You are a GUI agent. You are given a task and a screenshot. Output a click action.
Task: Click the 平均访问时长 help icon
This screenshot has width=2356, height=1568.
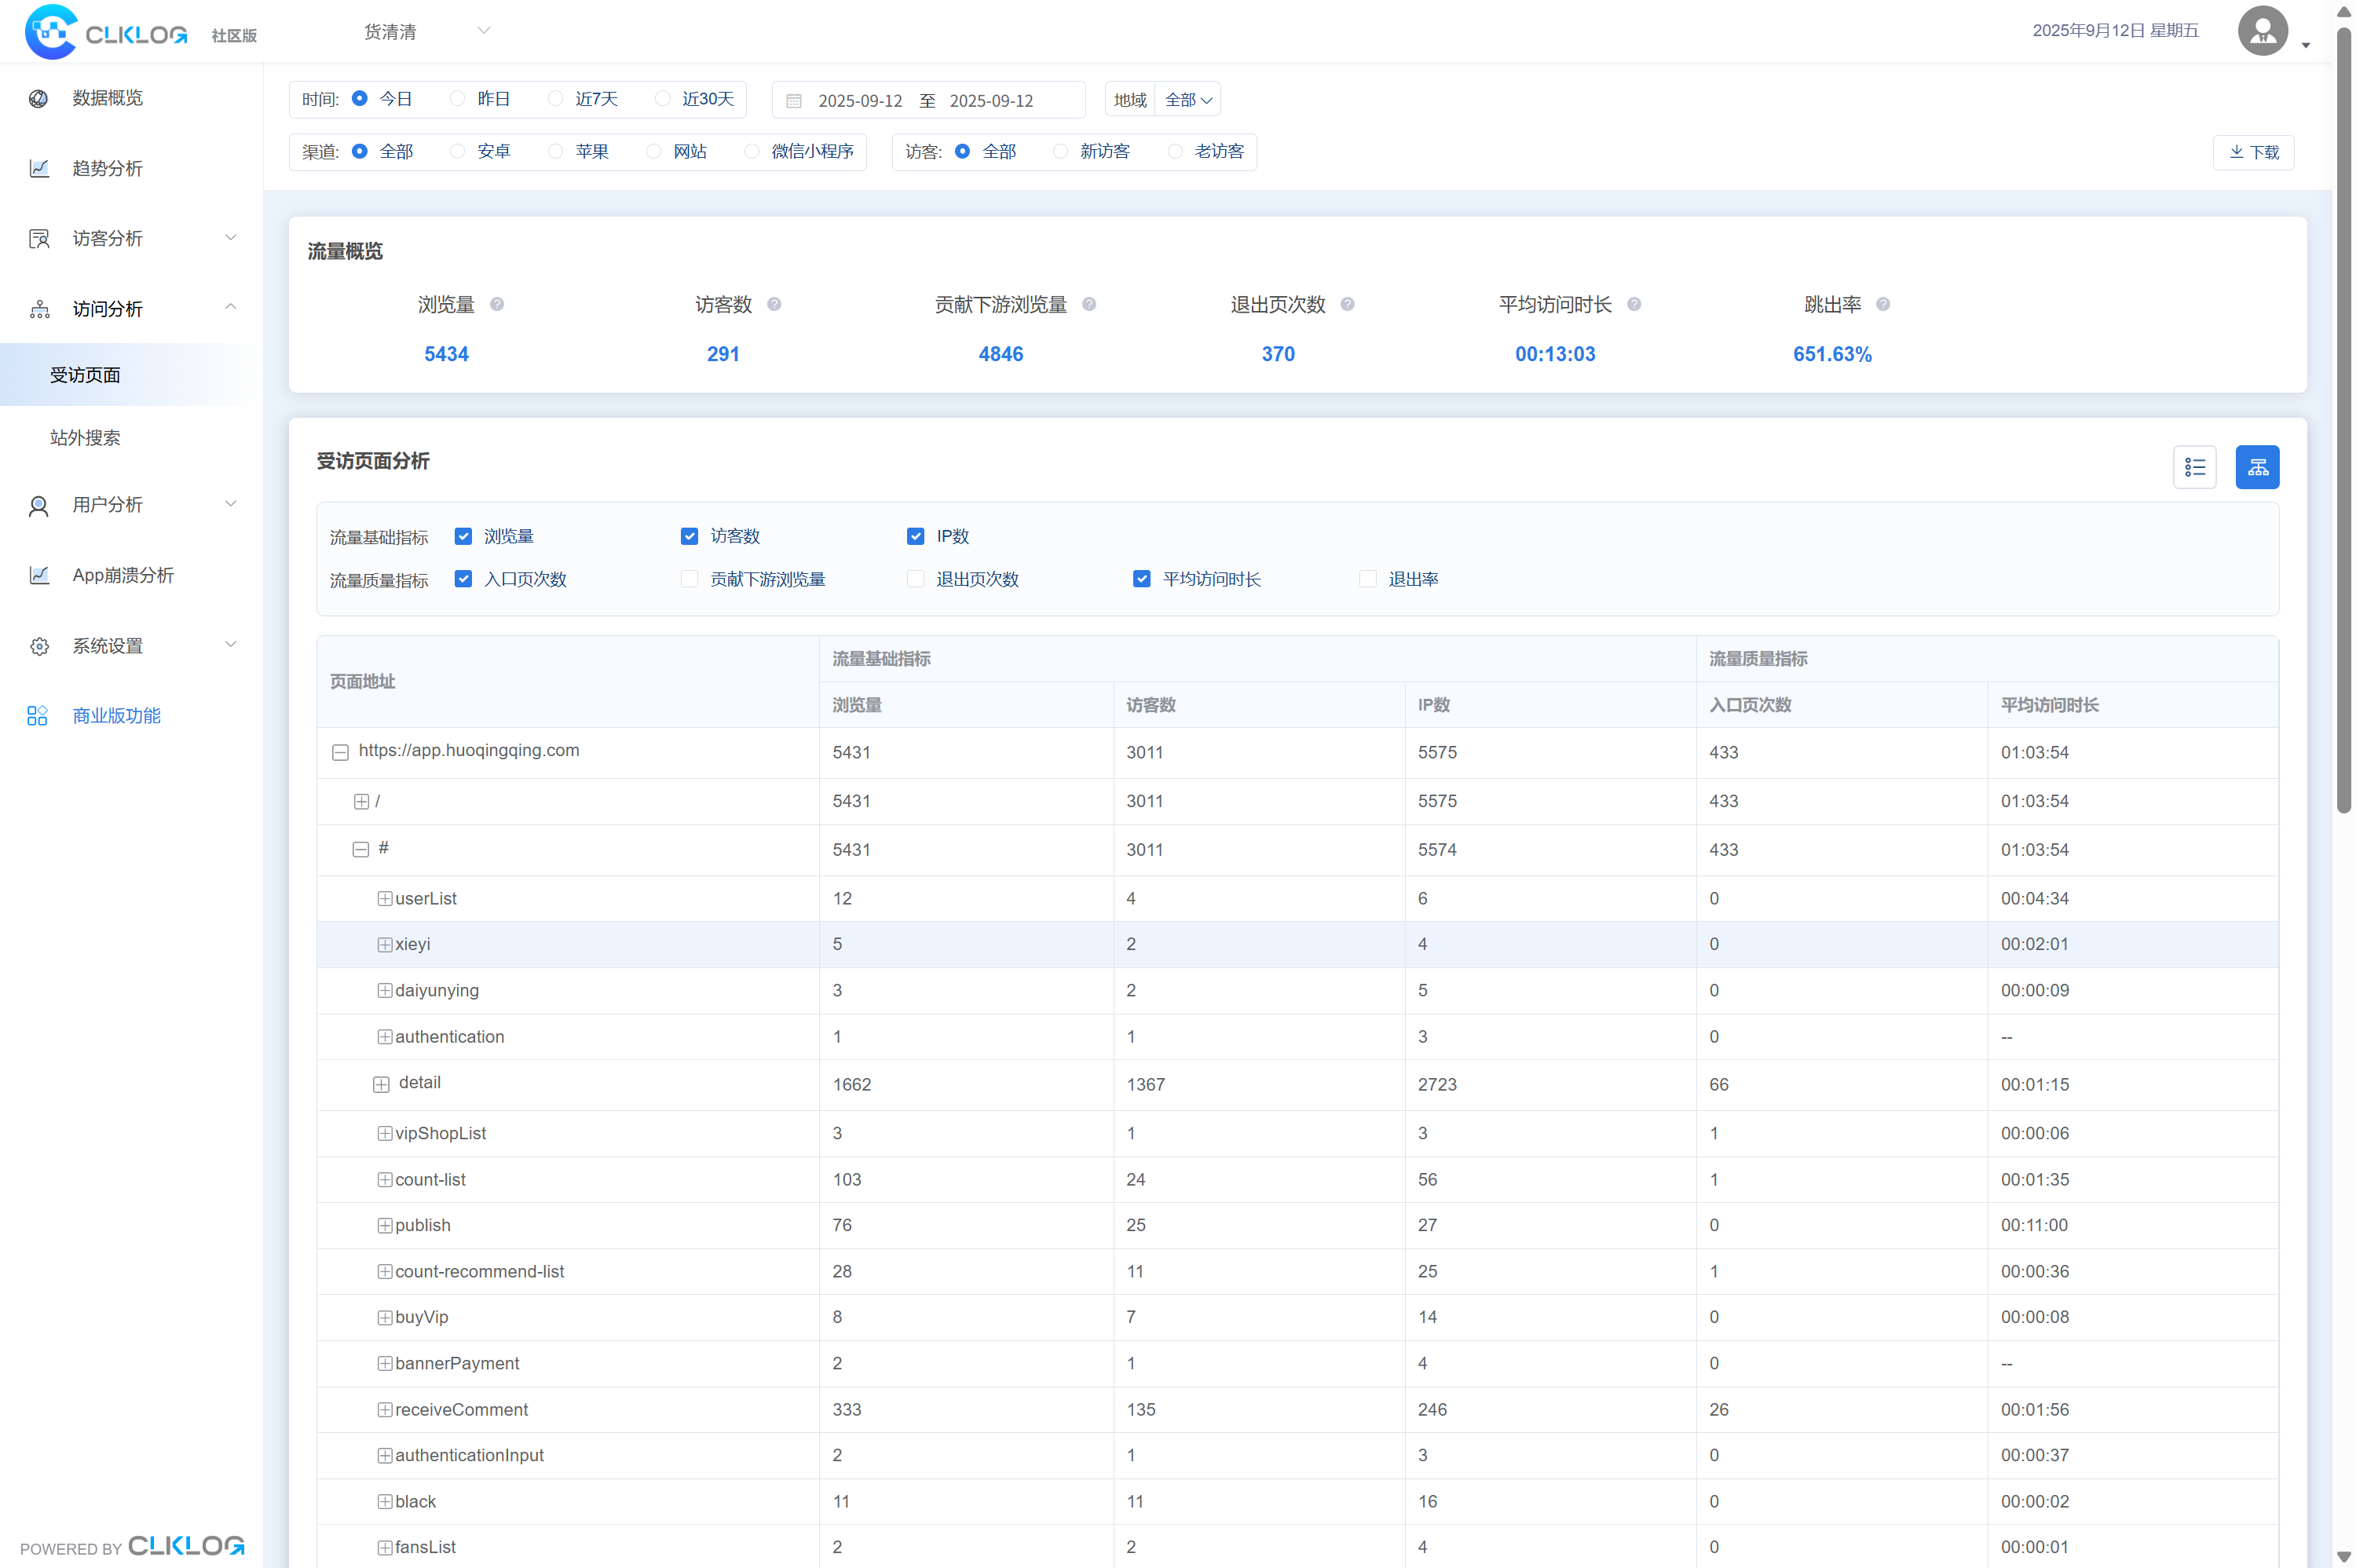pos(1634,304)
